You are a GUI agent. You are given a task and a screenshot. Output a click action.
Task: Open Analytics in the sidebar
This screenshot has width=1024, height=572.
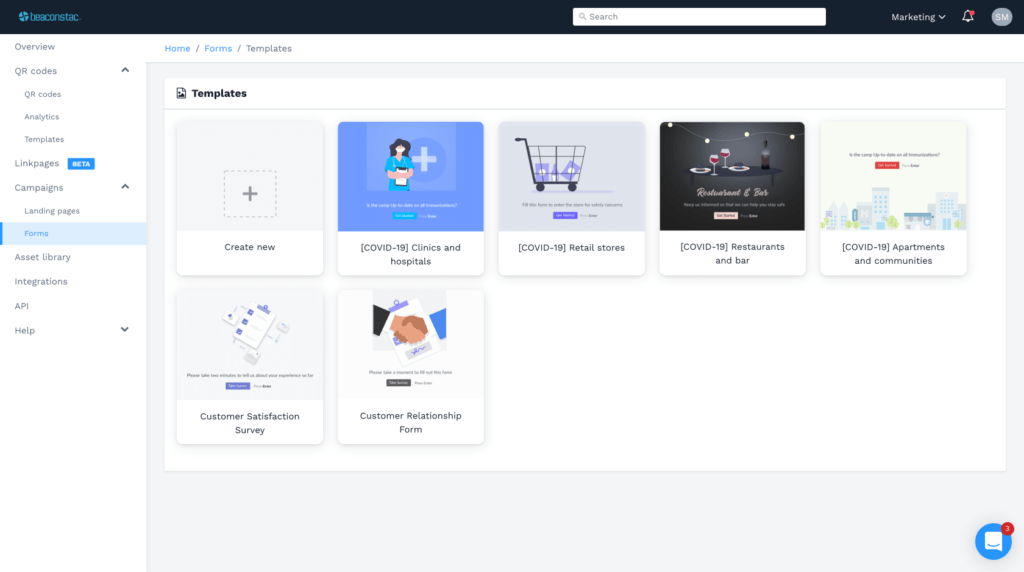click(42, 117)
